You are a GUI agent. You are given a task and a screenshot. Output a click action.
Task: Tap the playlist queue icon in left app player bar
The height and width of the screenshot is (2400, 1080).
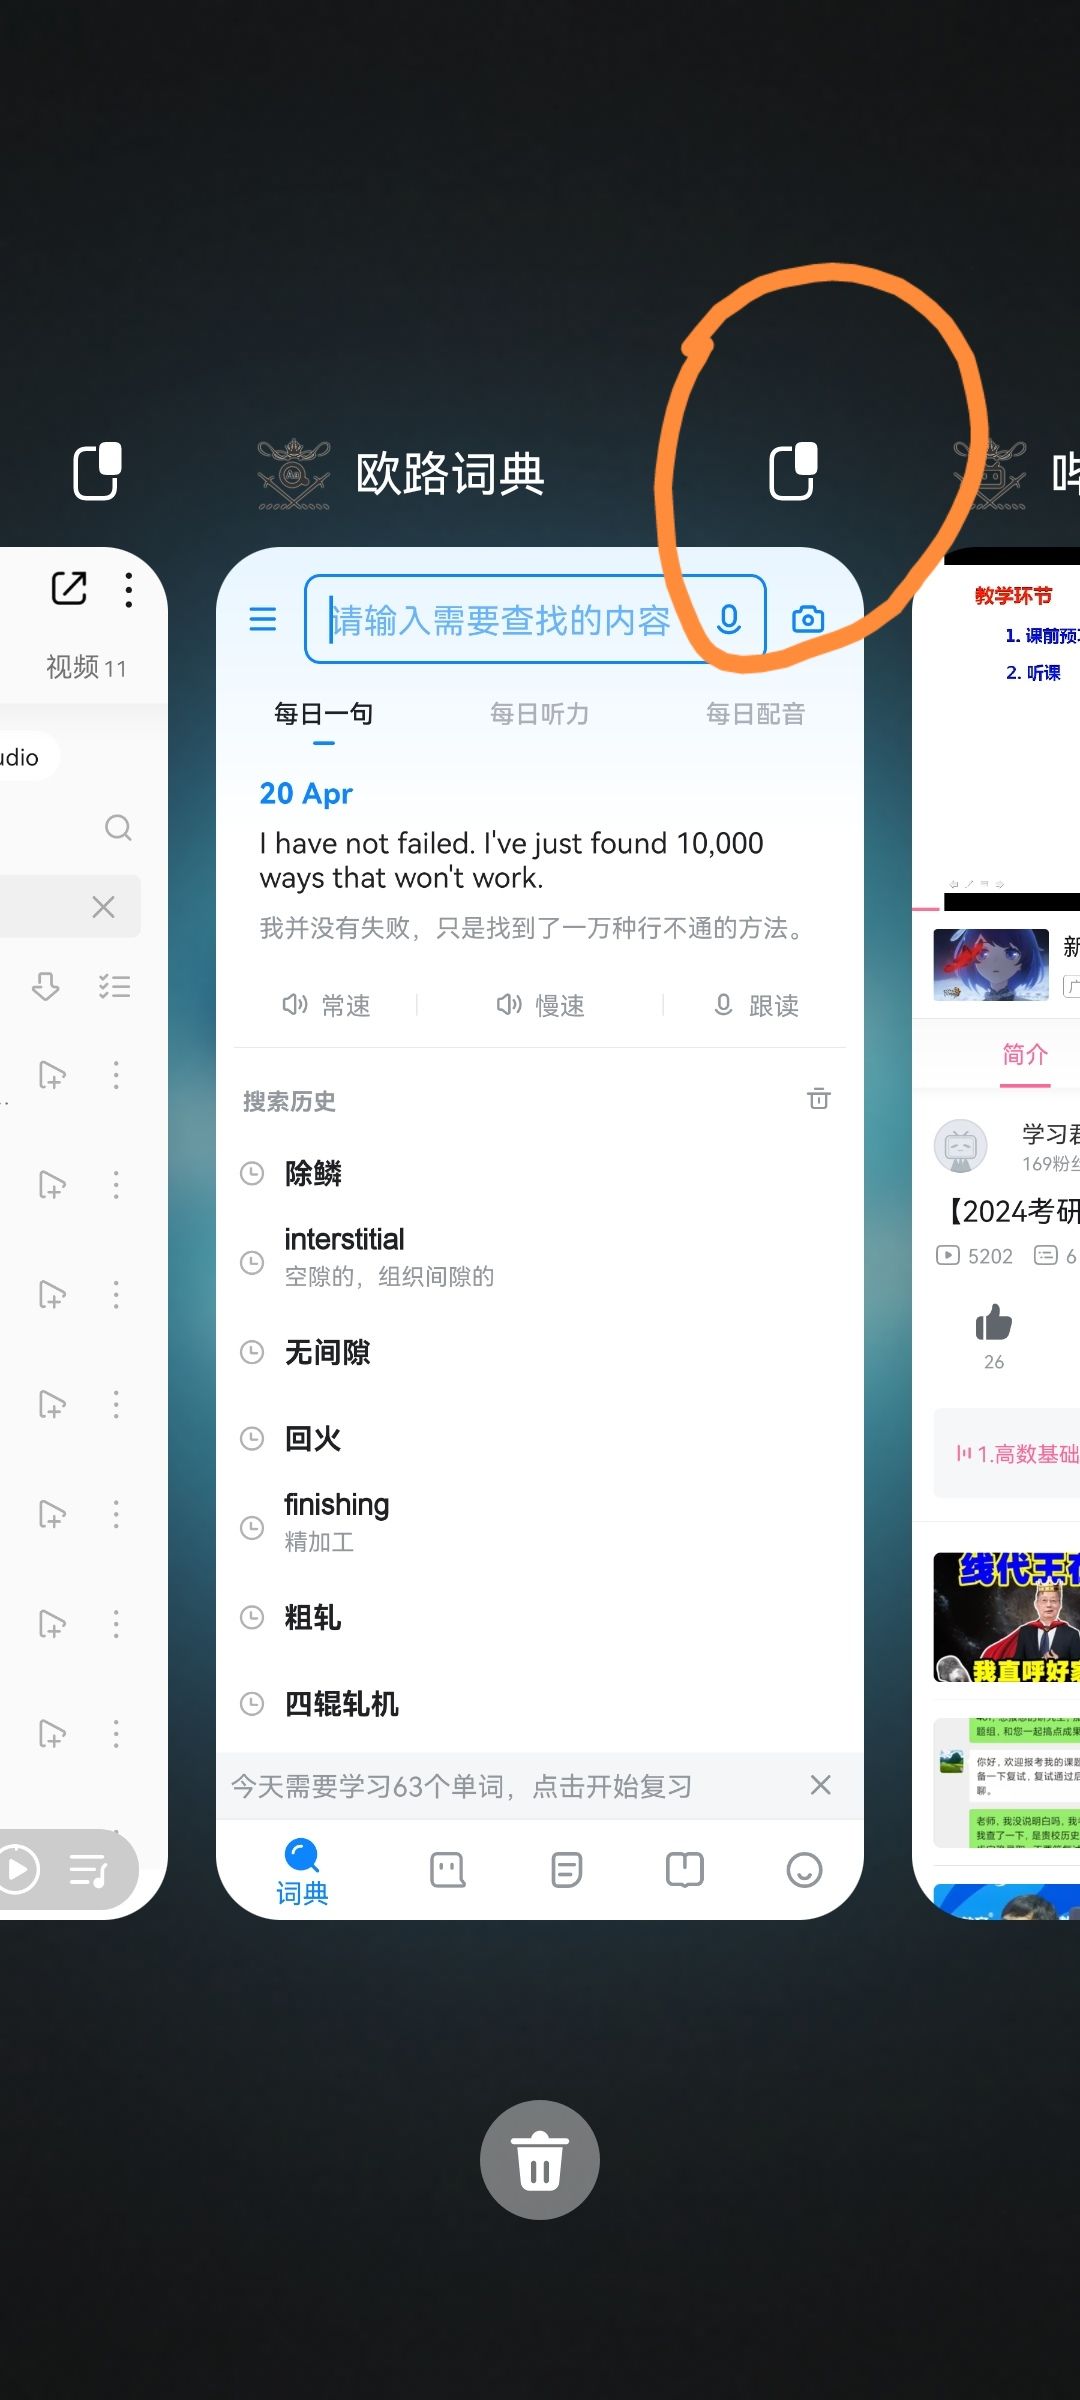(89, 1870)
